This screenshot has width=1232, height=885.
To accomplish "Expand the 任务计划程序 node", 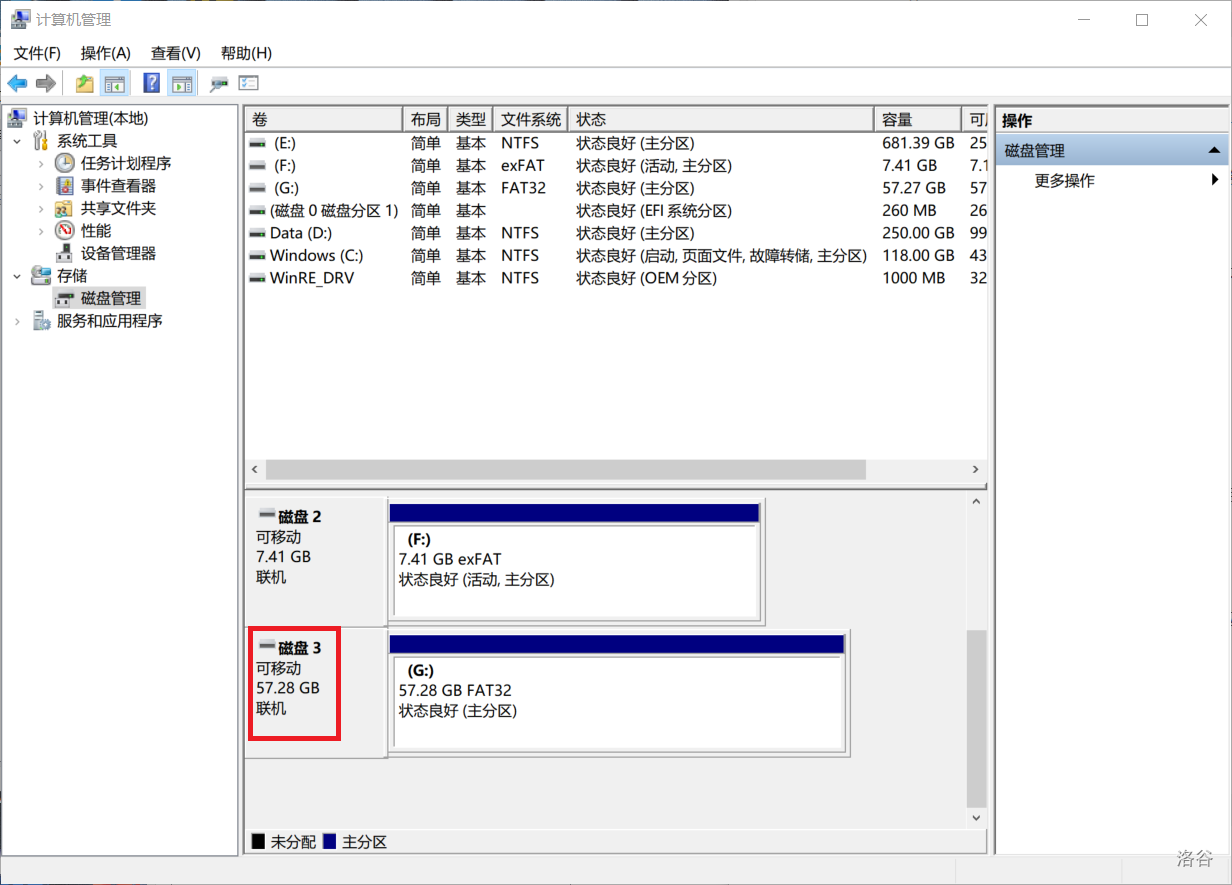I will [x=41, y=163].
